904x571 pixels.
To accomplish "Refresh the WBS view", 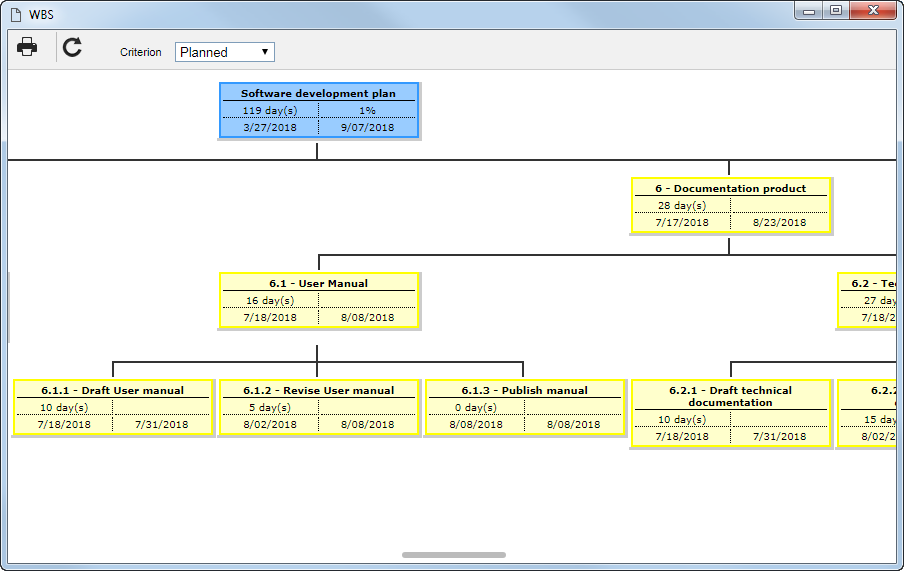I will pyautogui.click(x=72, y=47).
